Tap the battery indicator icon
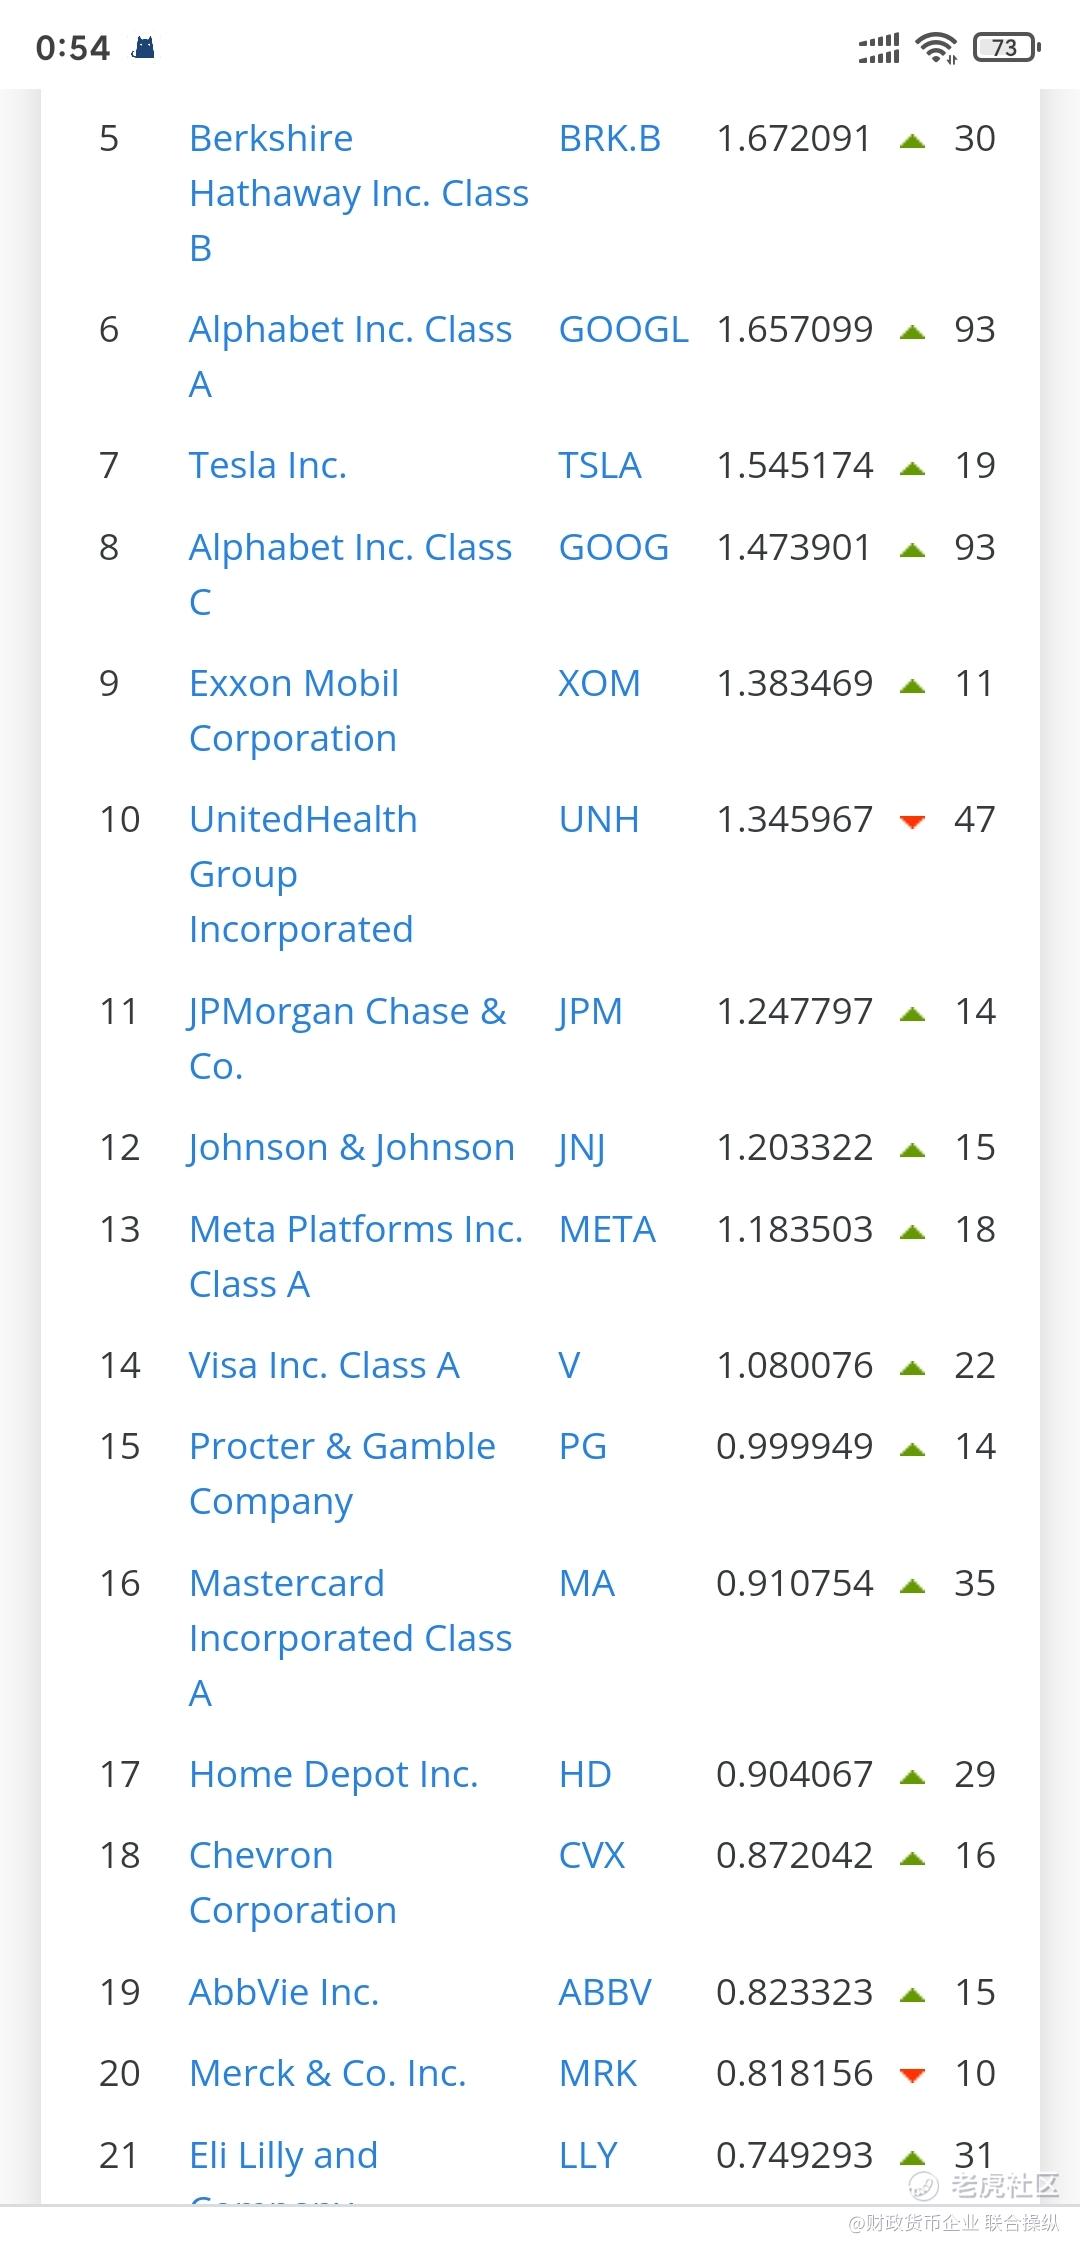The image size is (1080, 2248). pos(1007,47)
